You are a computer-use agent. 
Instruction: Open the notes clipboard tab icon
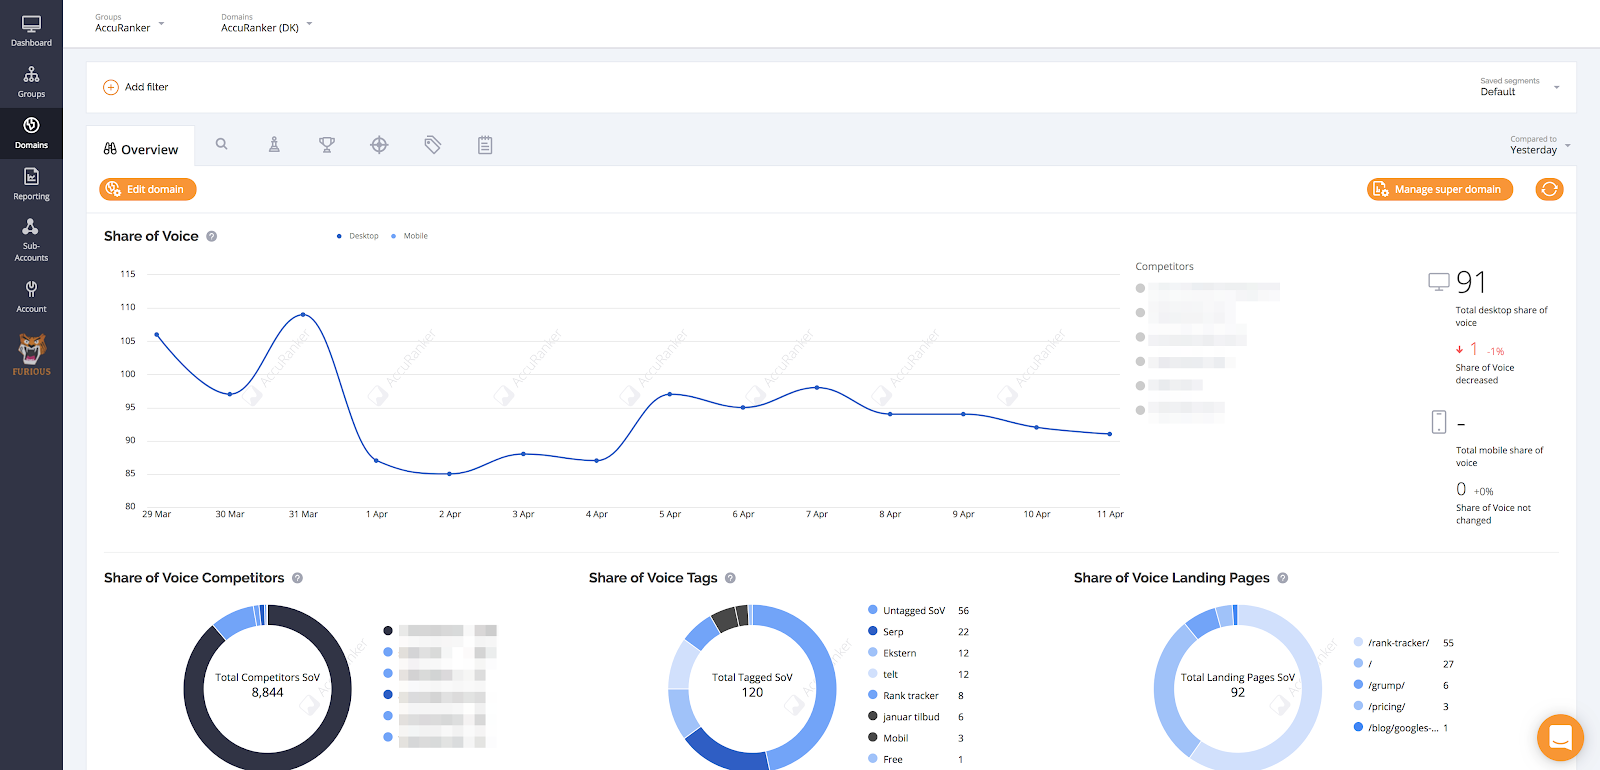point(485,145)
